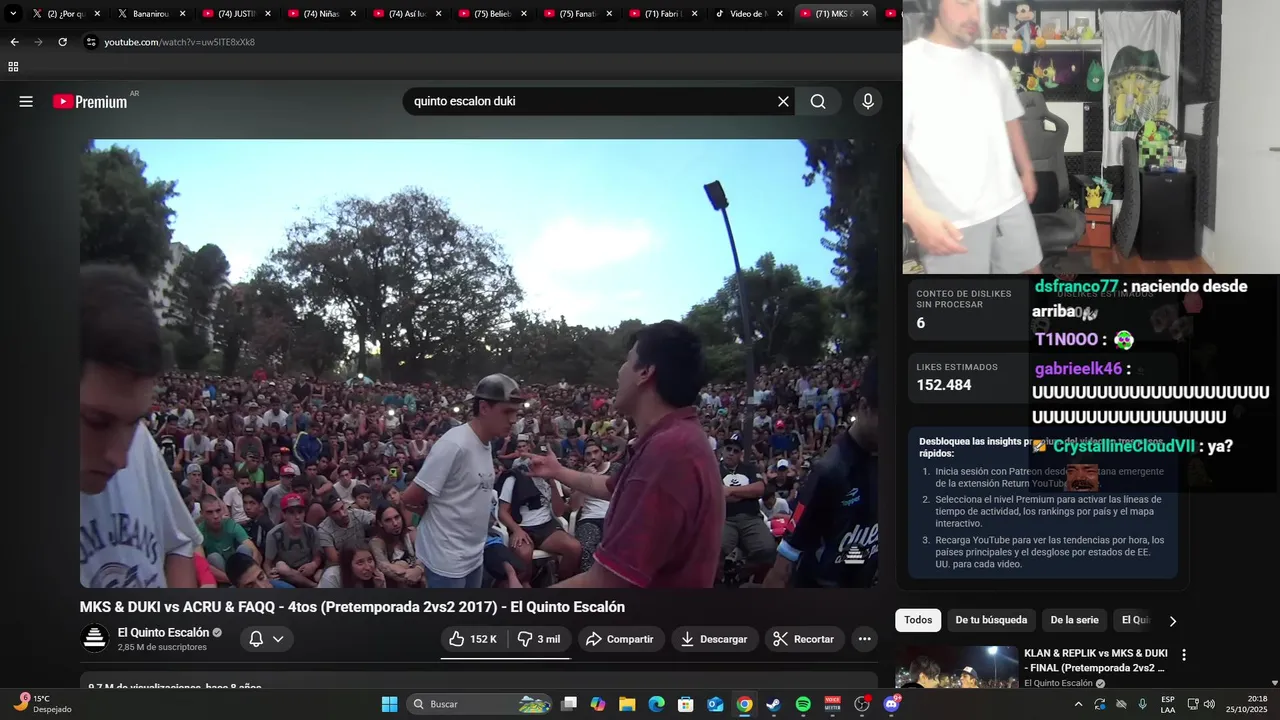Open OBS Studio from the taskbar

pos(862,704)
